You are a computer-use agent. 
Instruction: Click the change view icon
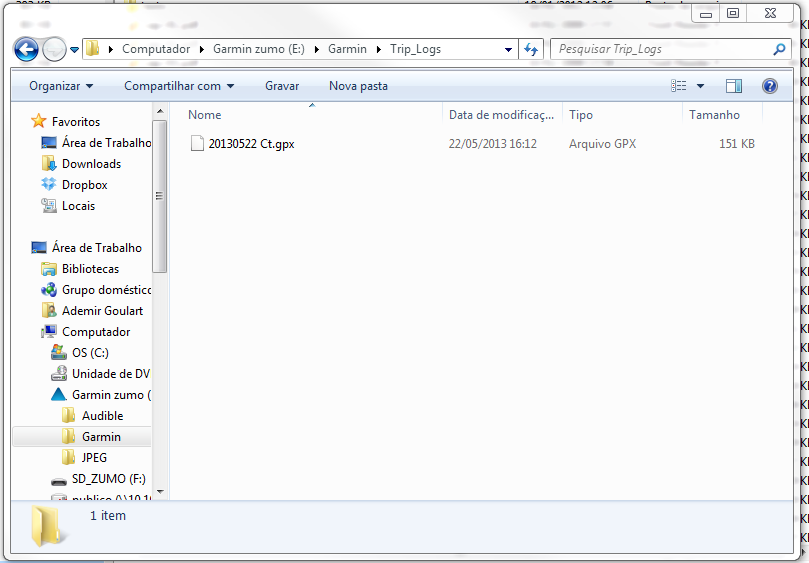[x=680, y=86]
